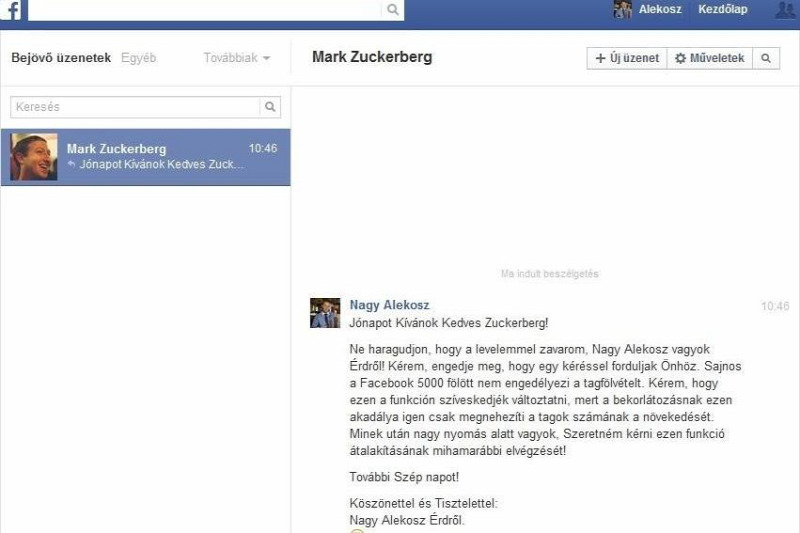Search within conversation using magnifier button
Screen dimensions: 800x533
766,58
